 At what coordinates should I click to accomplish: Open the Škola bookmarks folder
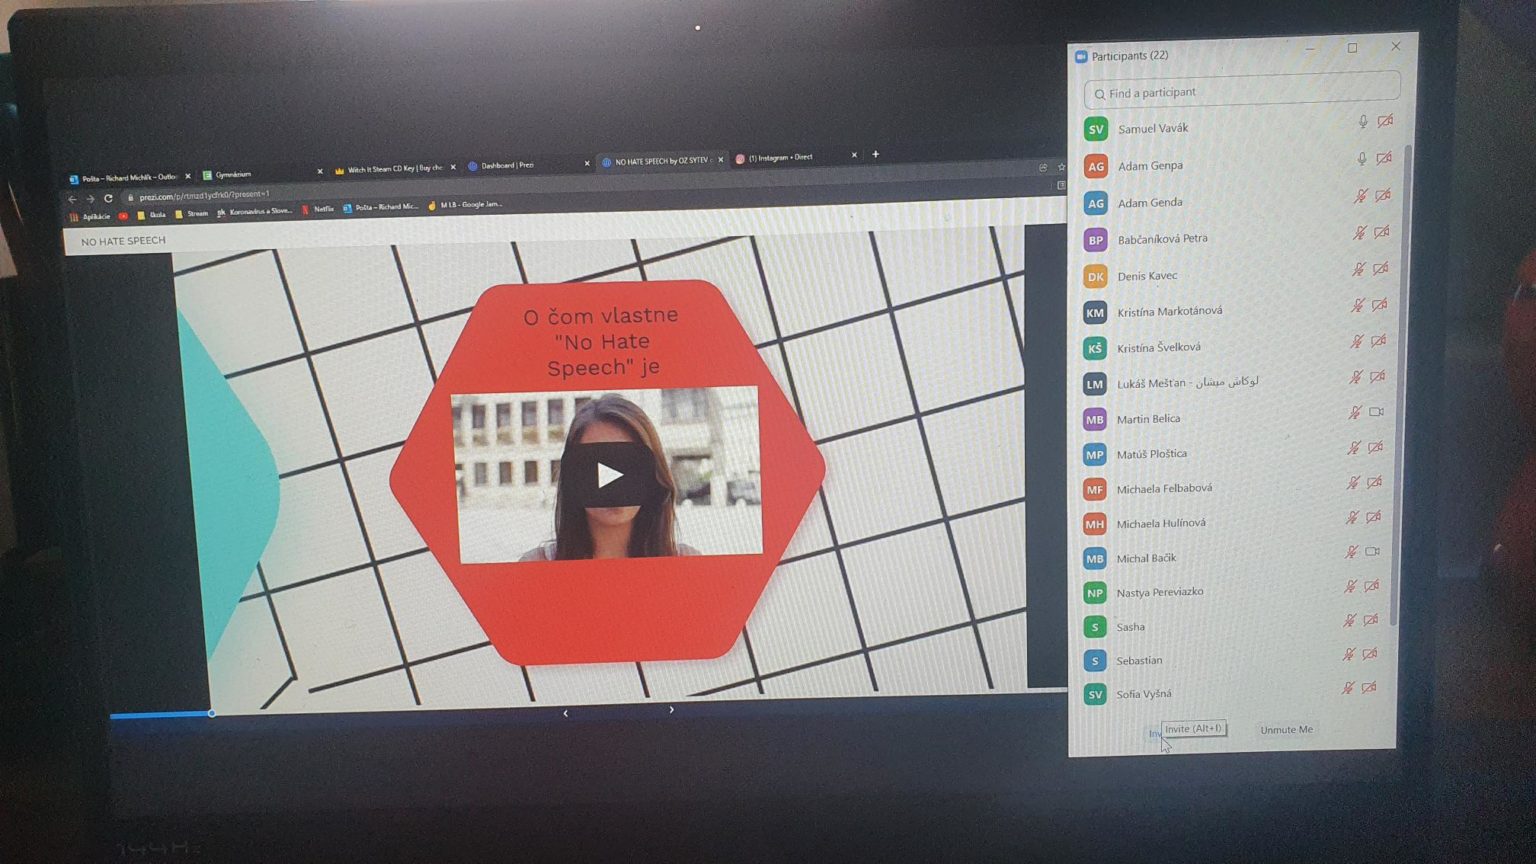click(151, 215)
